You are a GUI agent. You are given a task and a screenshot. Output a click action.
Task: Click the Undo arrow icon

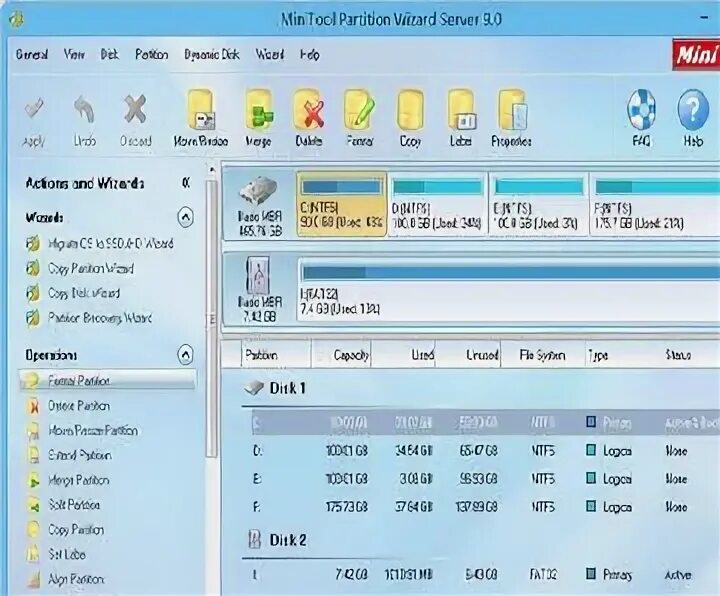84,109
